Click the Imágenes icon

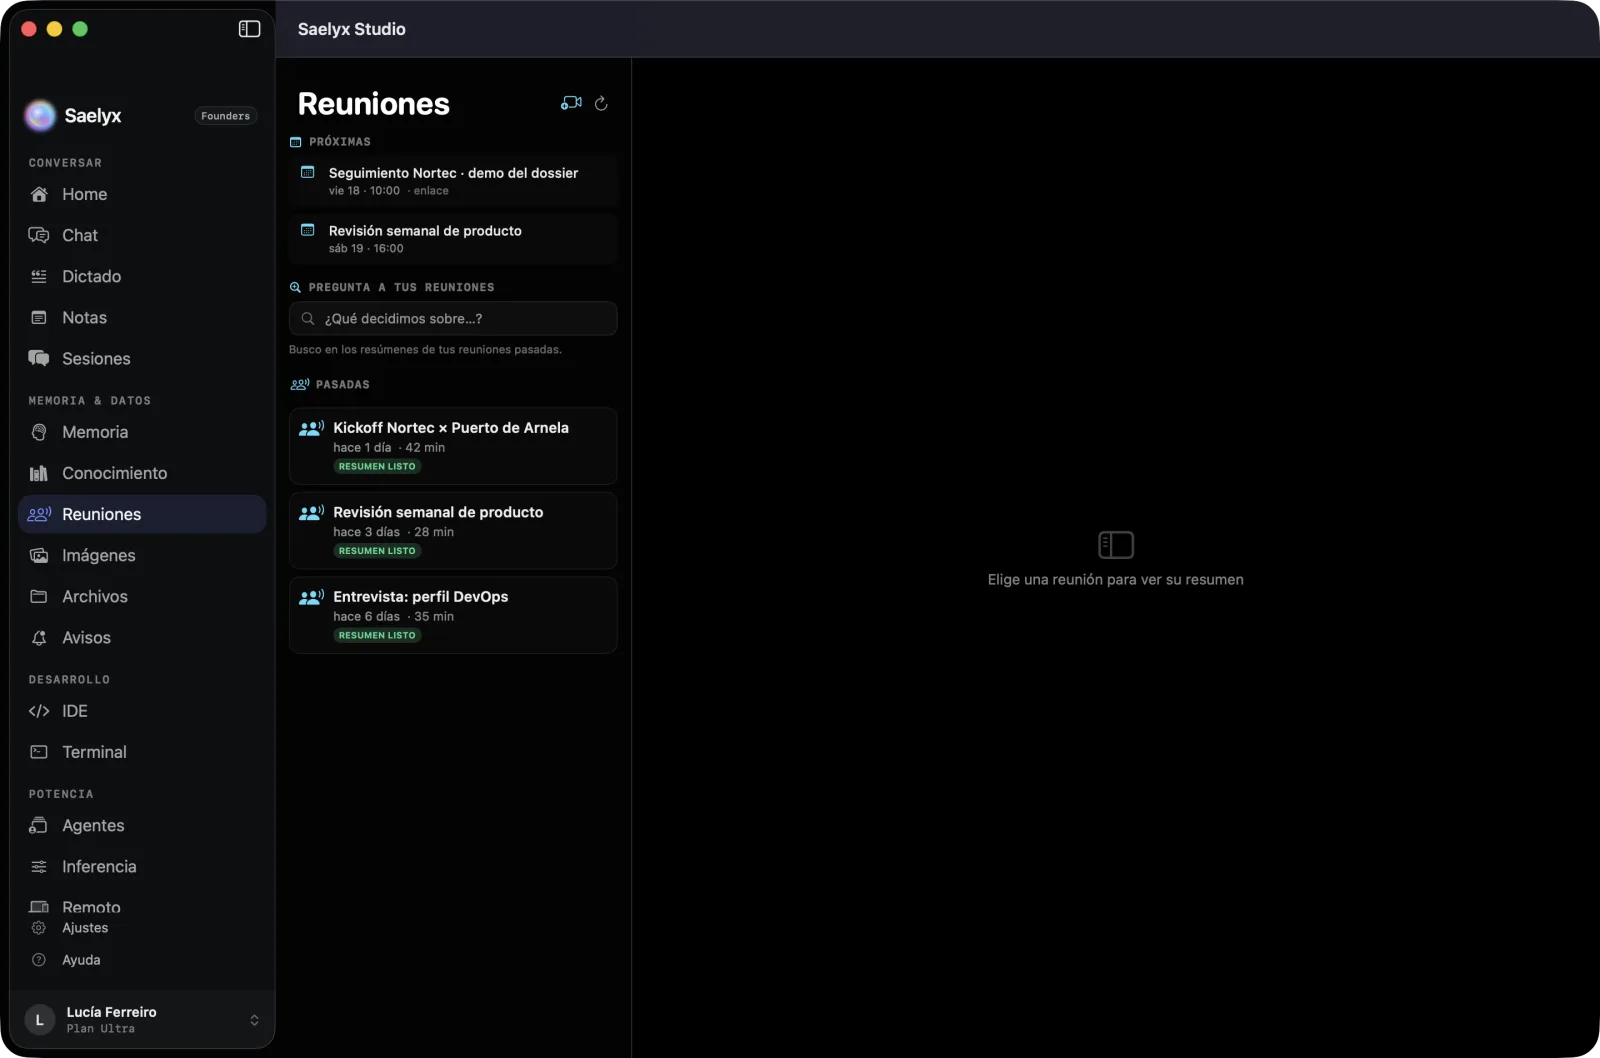tap(39, 555)
